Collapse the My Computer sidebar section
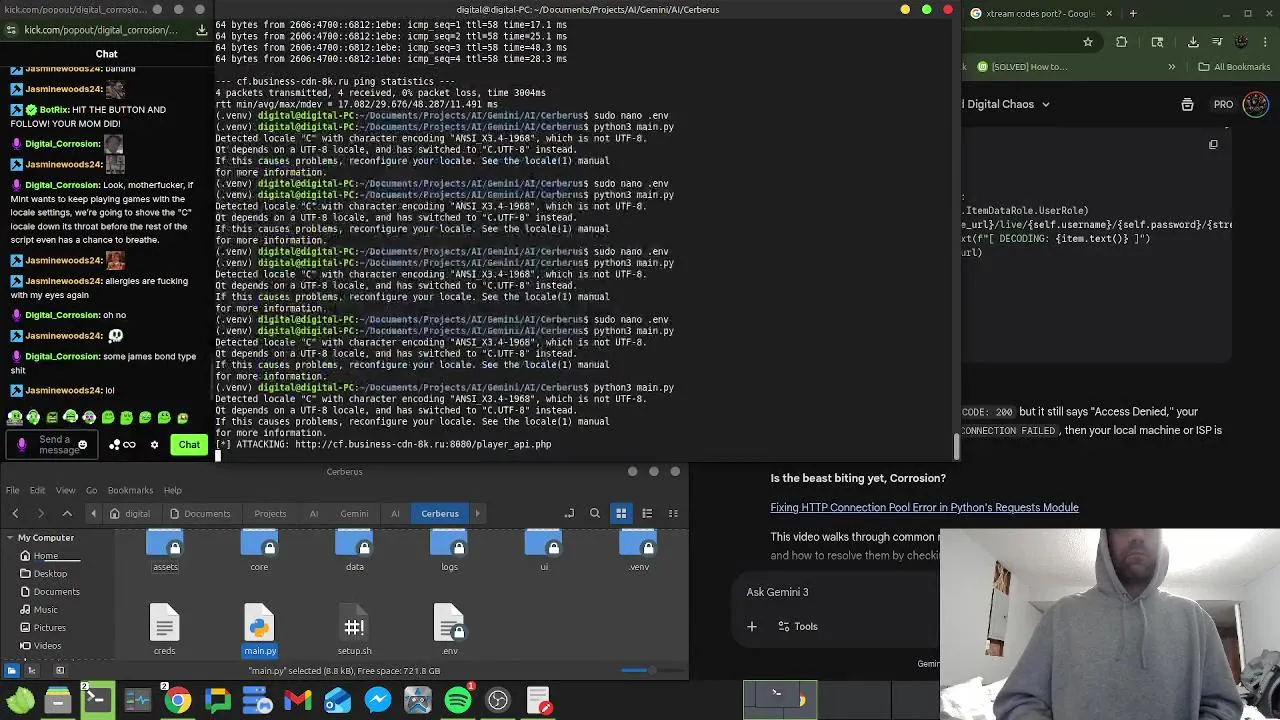1280x720 pixels. pyautogui.click(x=10, y=538)
